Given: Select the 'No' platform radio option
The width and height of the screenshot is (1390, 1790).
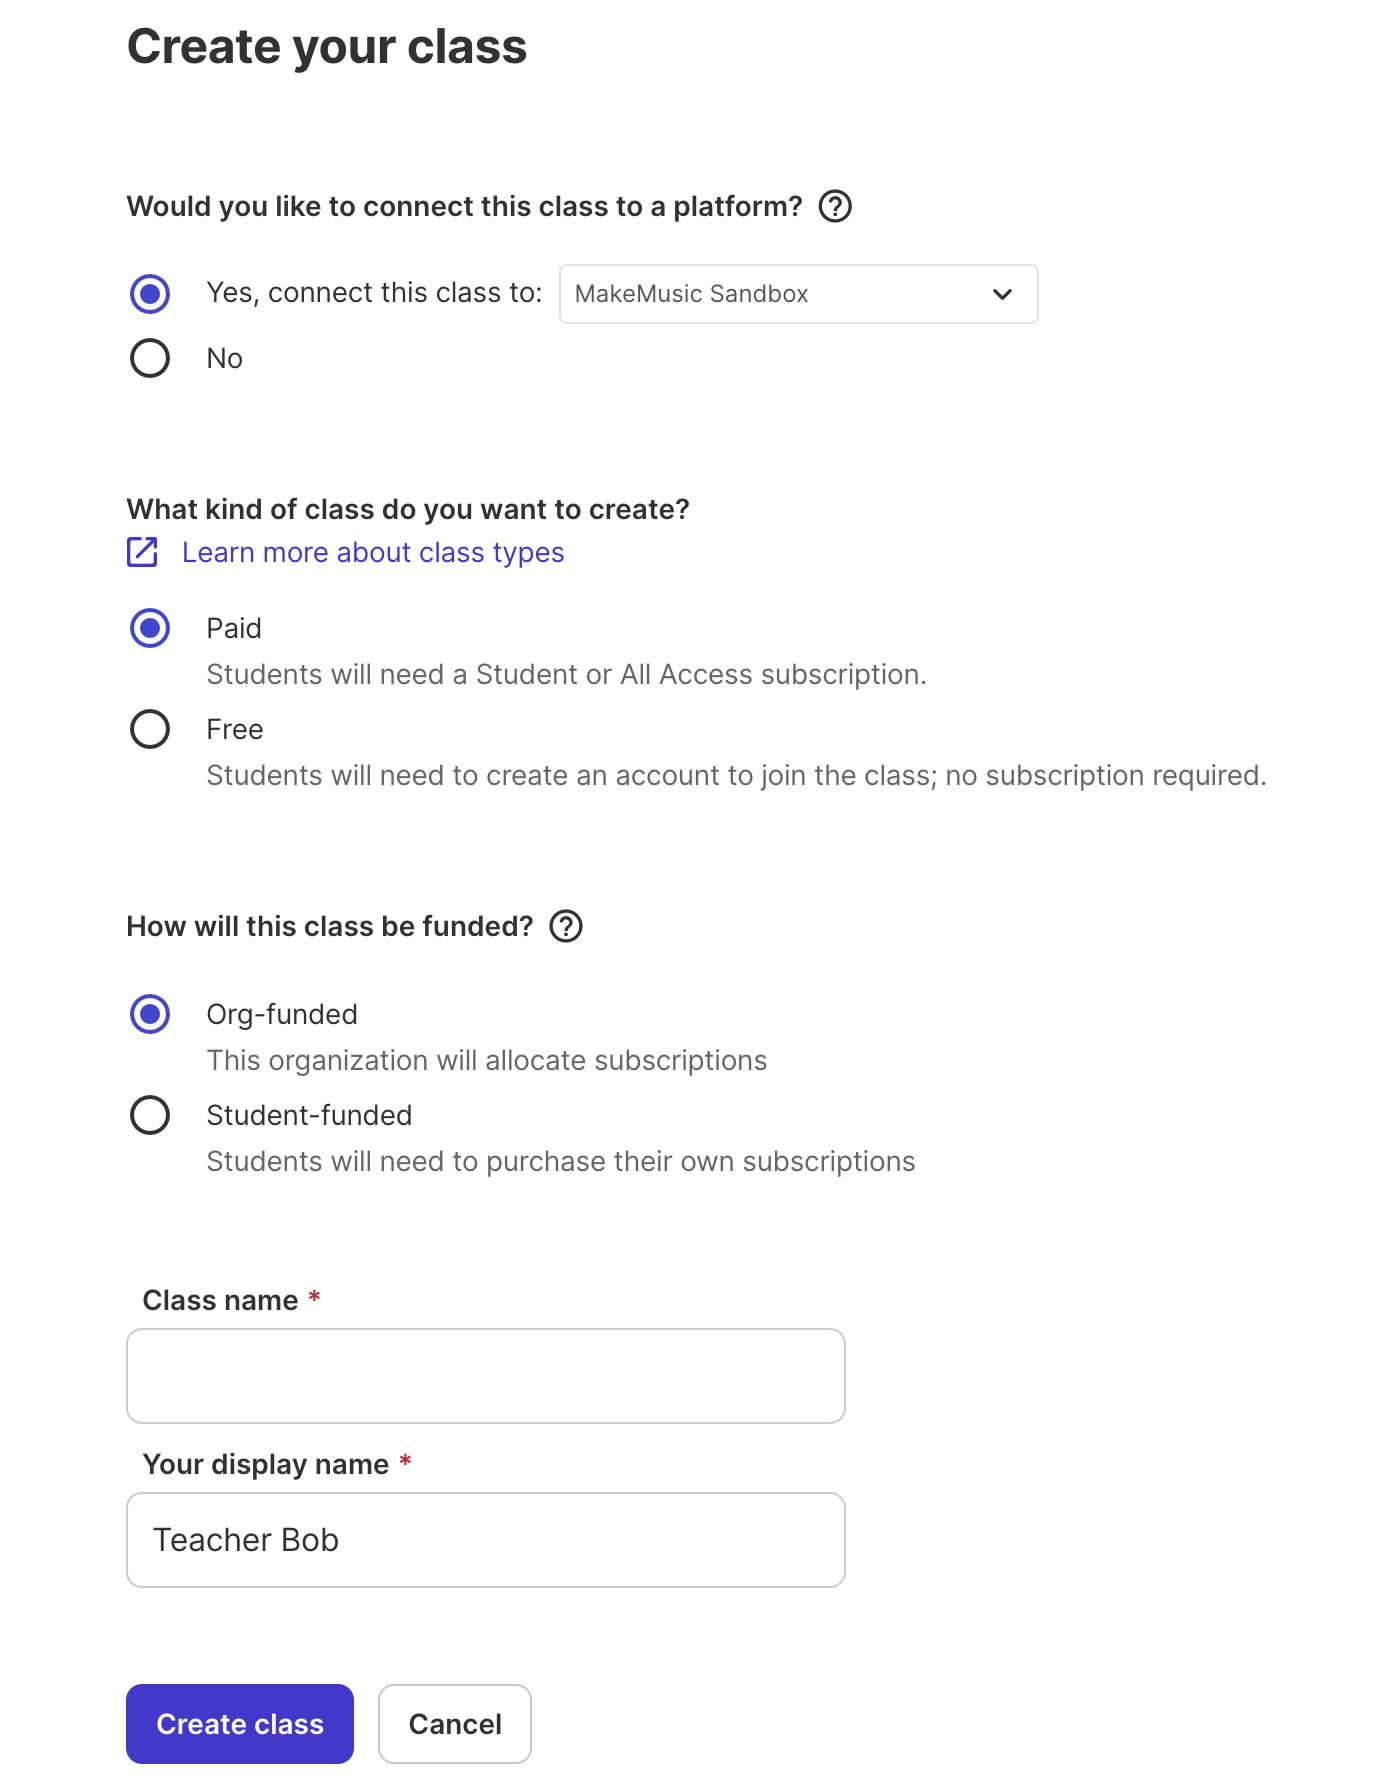Looking at the screenshot, I should (x=150, y=358).
